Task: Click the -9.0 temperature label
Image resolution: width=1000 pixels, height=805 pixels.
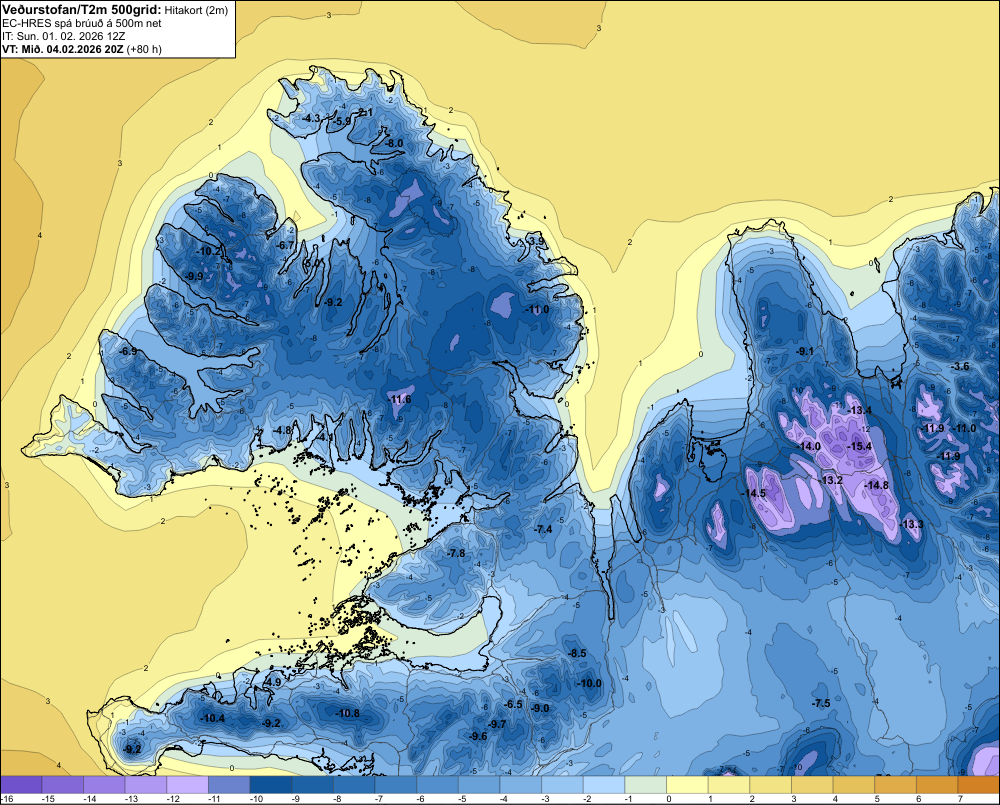Action: click(540, 709)
